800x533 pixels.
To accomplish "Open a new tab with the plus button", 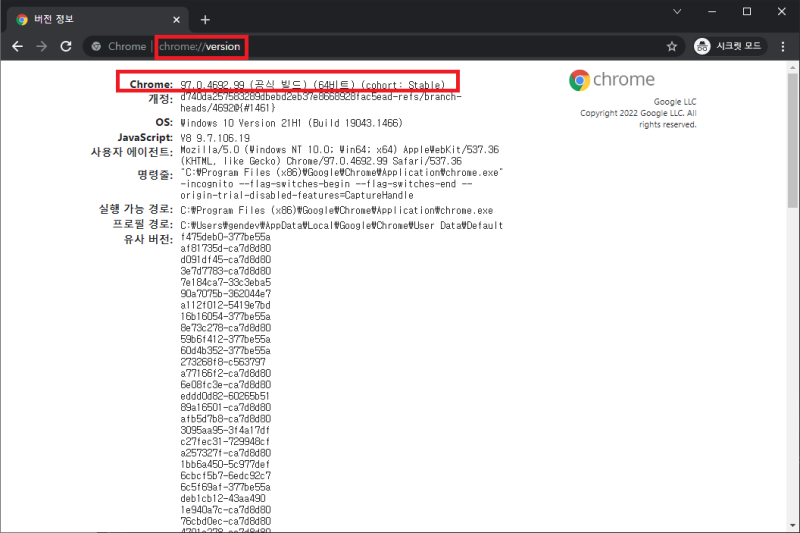I will (205, 20).
